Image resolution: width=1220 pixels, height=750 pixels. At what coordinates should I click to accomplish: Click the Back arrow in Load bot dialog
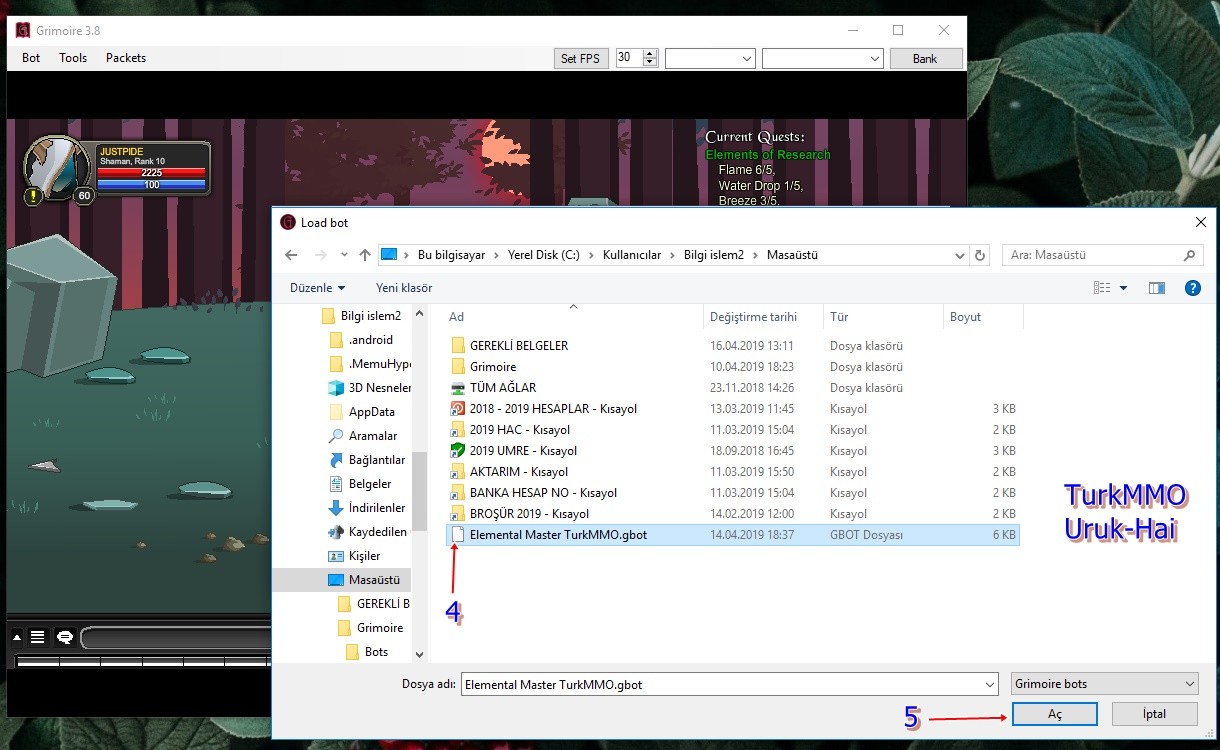point(293,255)
